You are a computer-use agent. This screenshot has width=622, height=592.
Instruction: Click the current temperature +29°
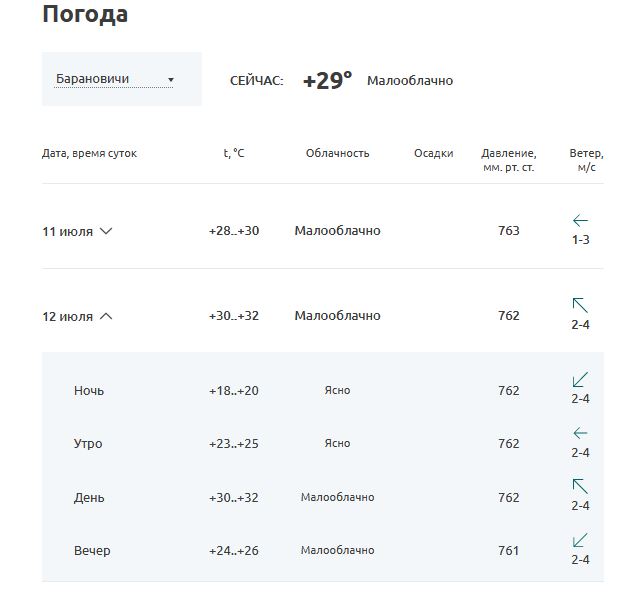pyautogui.click(x=327, y=81)
